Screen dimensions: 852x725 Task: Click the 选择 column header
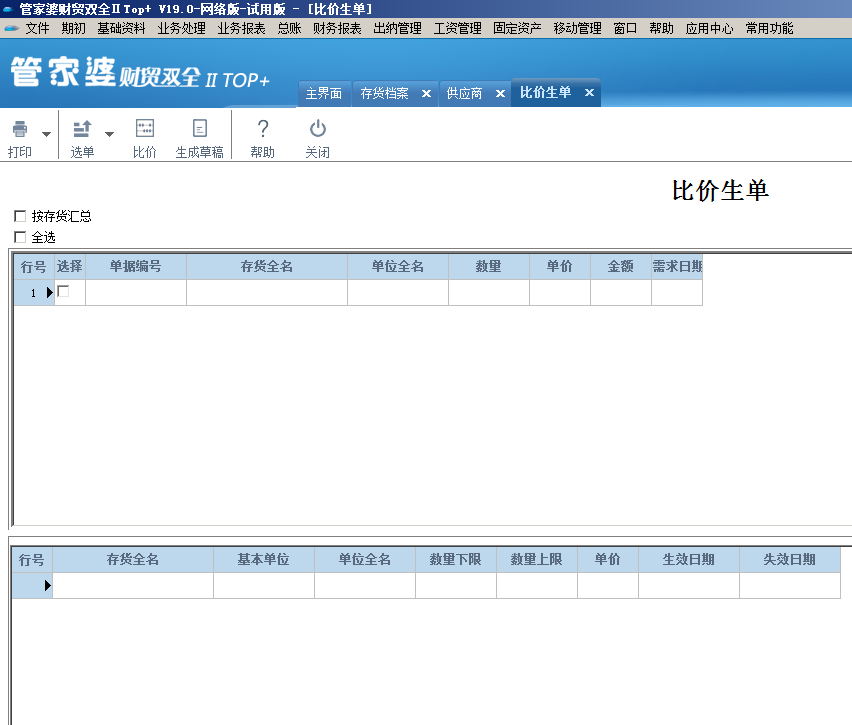click(x=70, y=266)
